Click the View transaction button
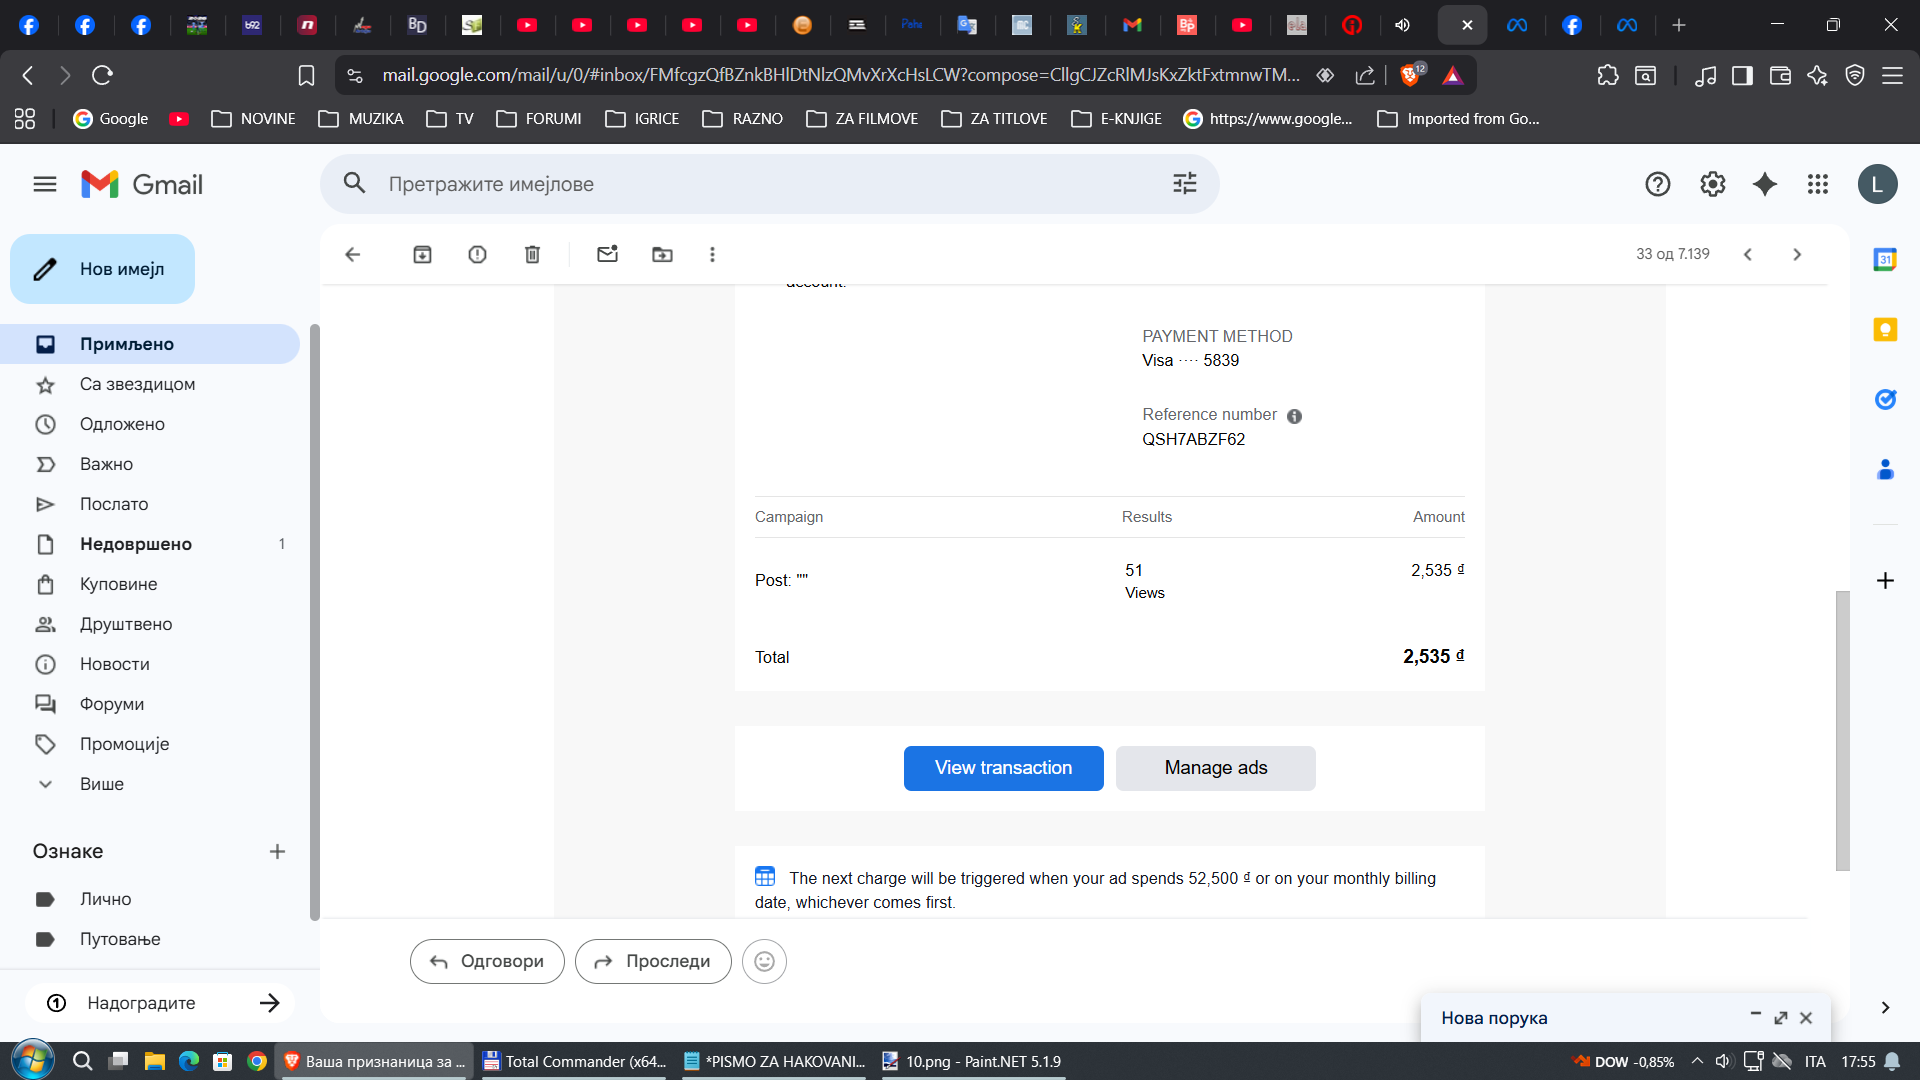This screenshot has height=1080, width=1920. click(1003, 768)
